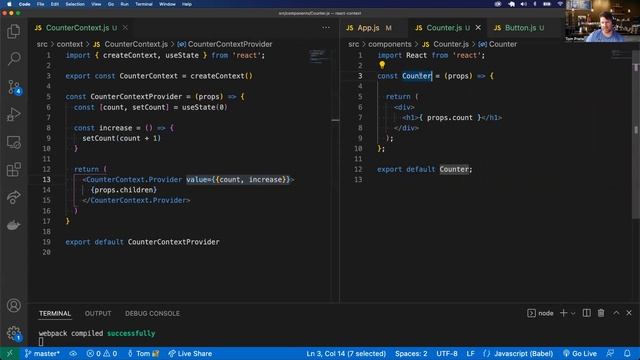Switch to the App.js tab

pyautogui.click(x=369, y=28)
